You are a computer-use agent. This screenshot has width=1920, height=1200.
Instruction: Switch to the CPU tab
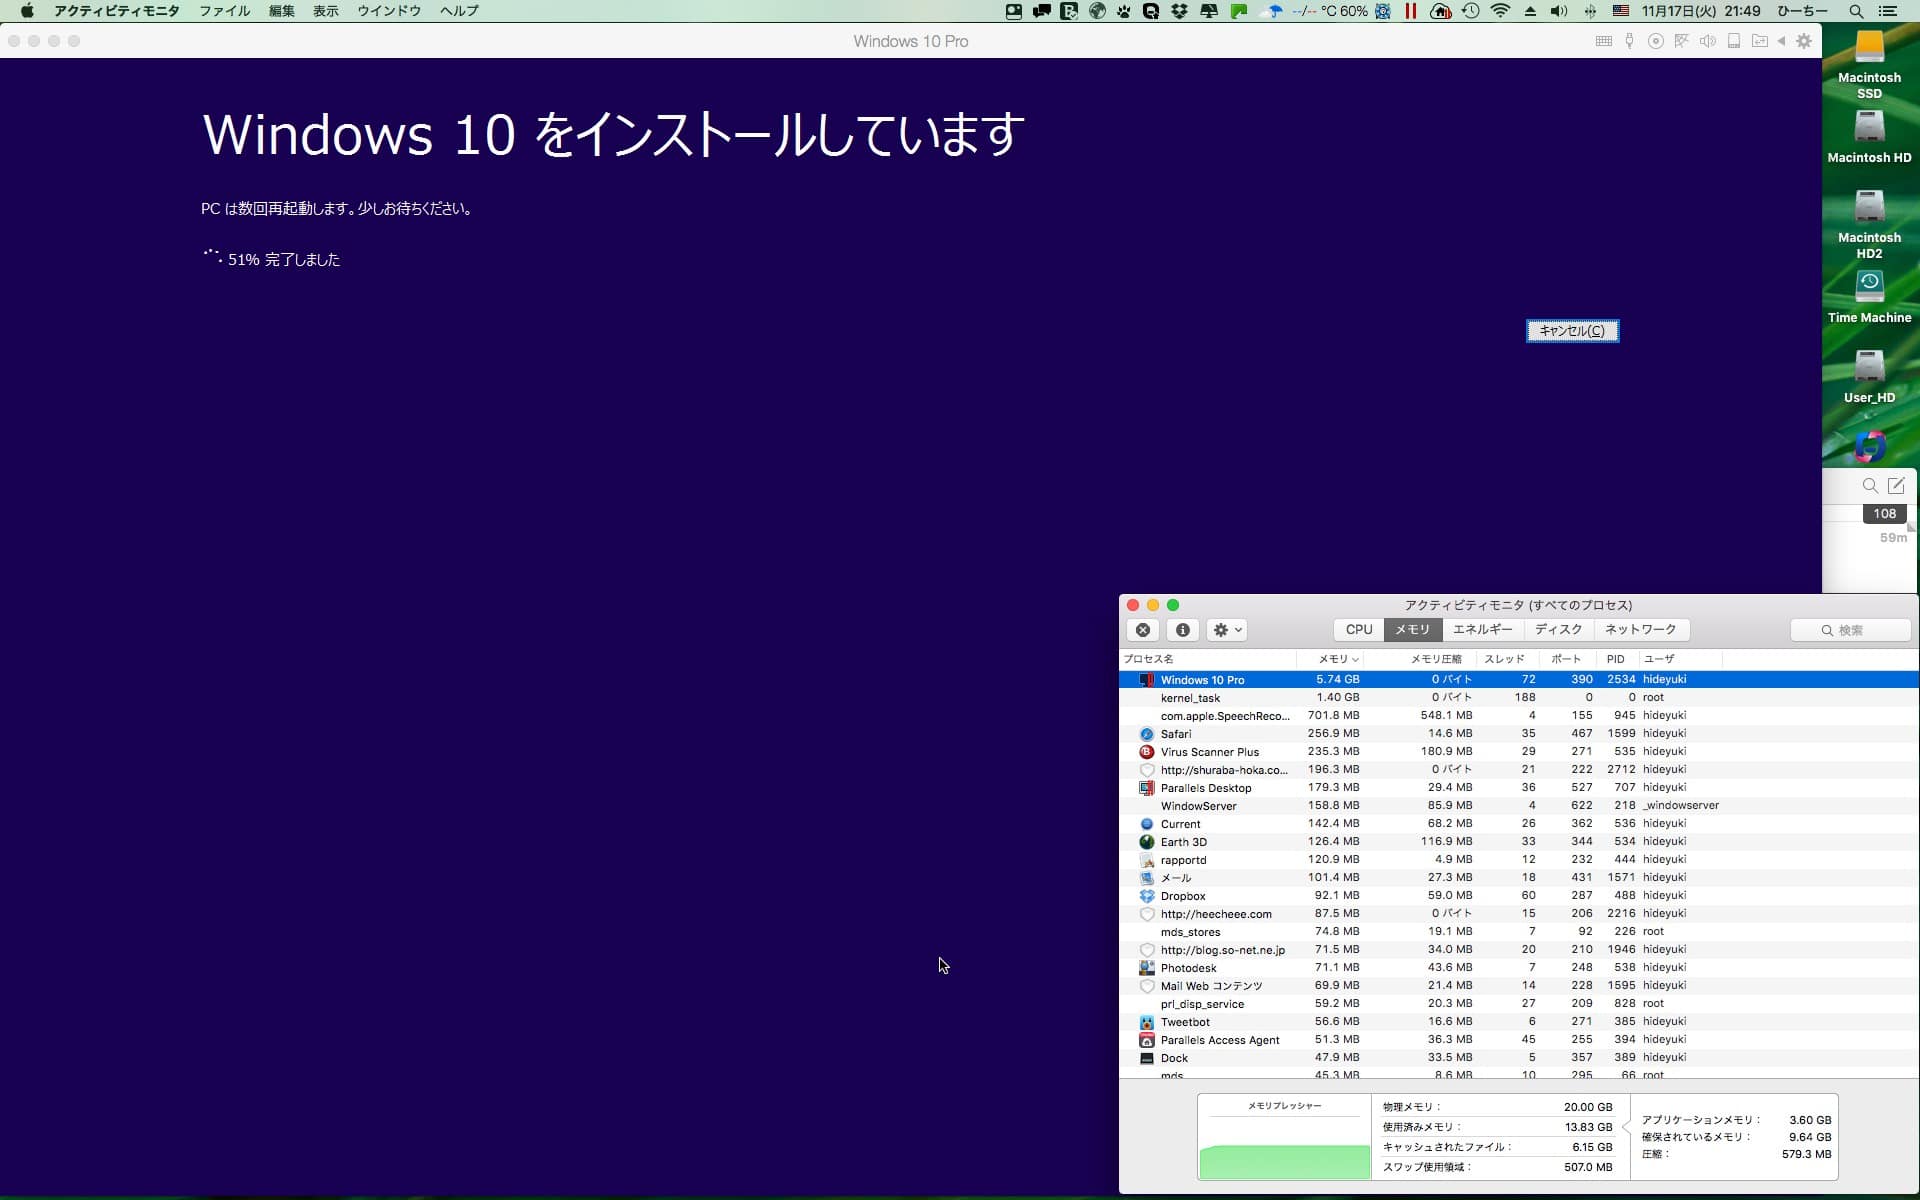click(1359, 630)
